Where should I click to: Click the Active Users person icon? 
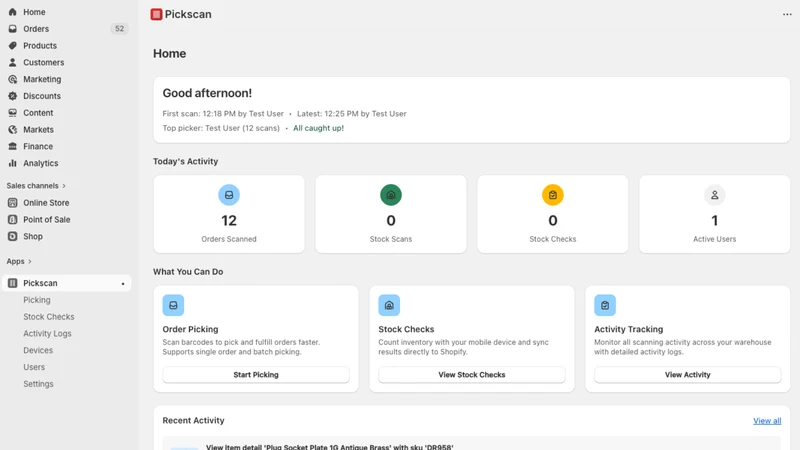tap(714, 195)
